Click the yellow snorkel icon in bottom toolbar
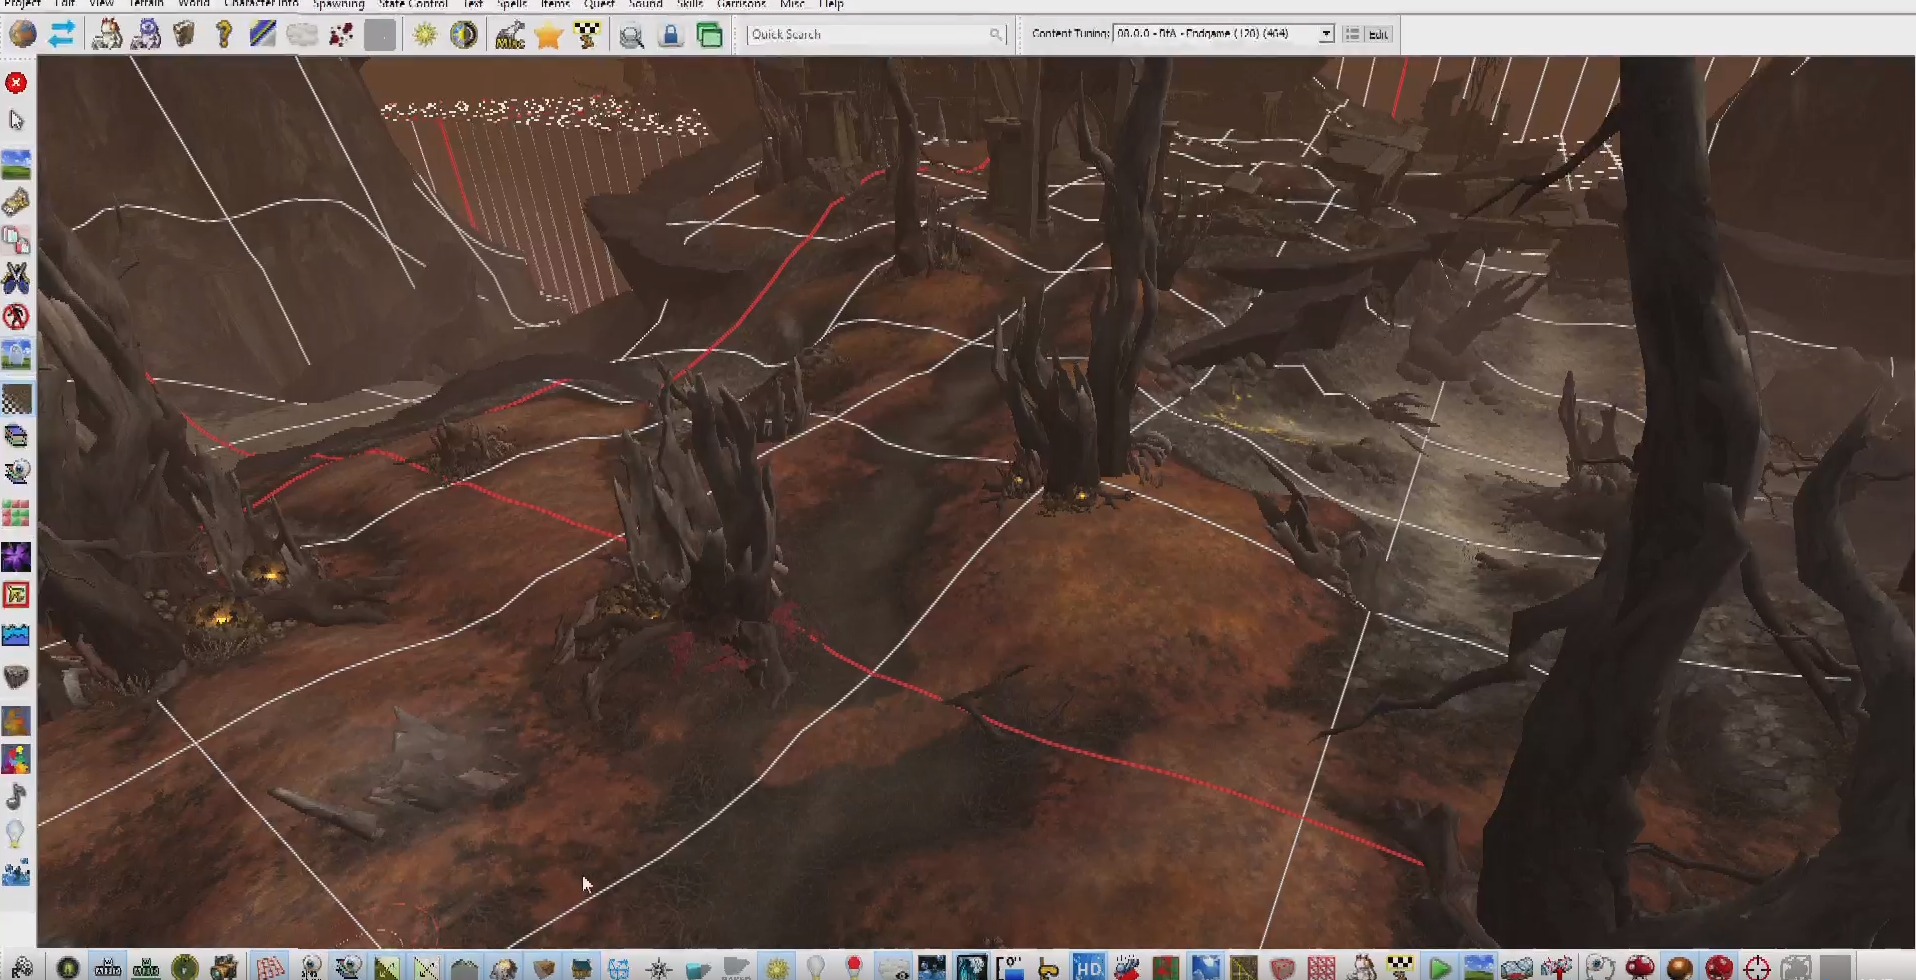 tap(1049, 967)
